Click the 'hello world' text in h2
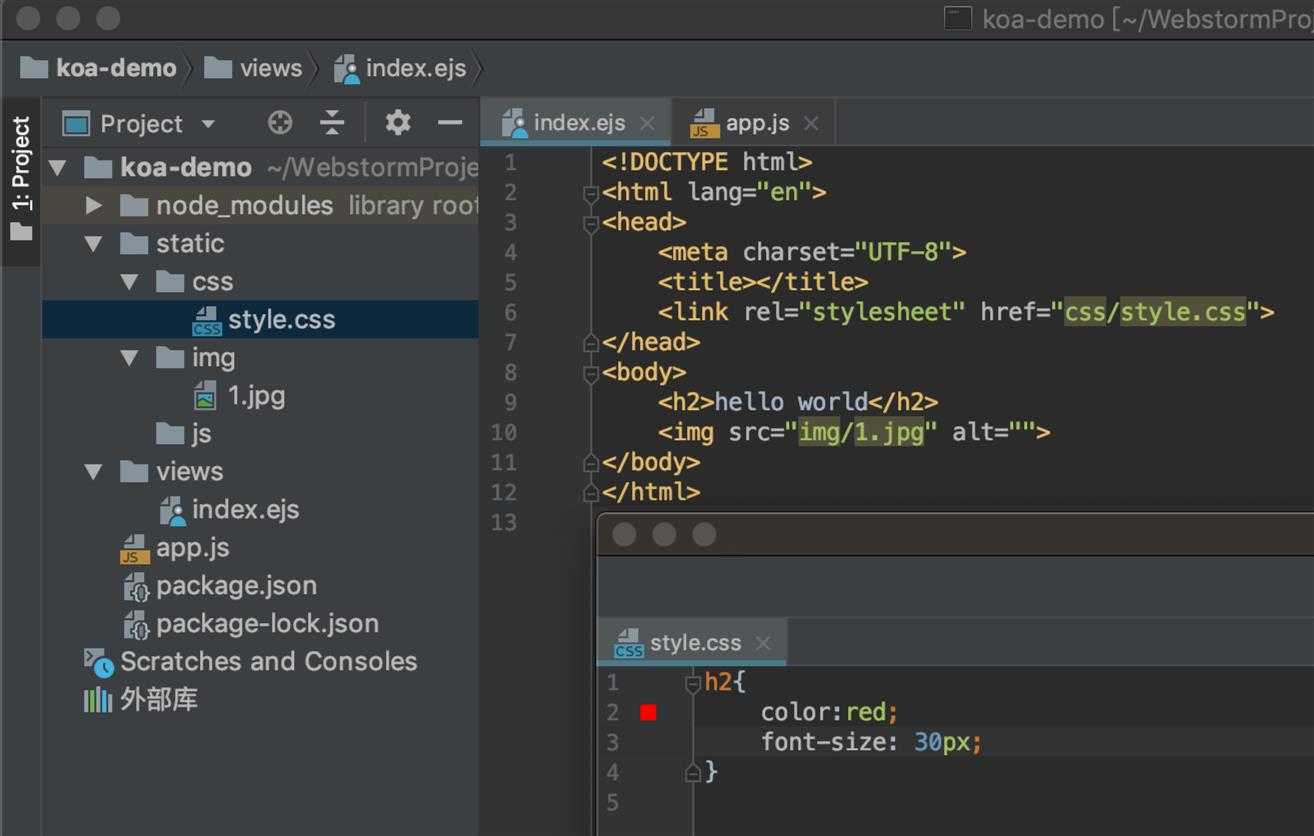Viewport: 1314px width, 836px height. click(x=791, y=402)
